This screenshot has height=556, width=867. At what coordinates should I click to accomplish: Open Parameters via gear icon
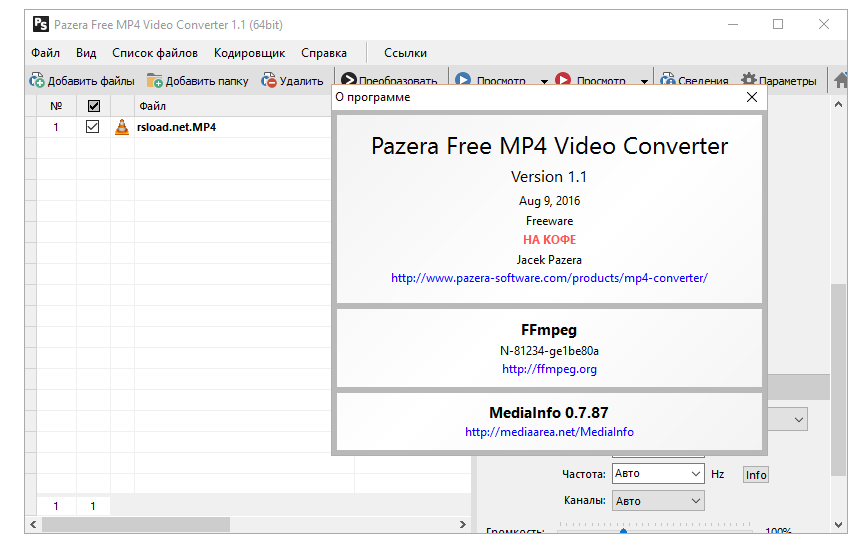[x=749, y=78]
